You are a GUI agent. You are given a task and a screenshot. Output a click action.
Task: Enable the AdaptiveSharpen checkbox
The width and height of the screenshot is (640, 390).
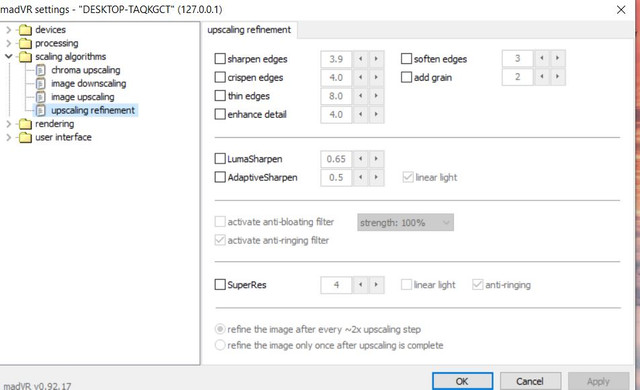pos(220,177)
